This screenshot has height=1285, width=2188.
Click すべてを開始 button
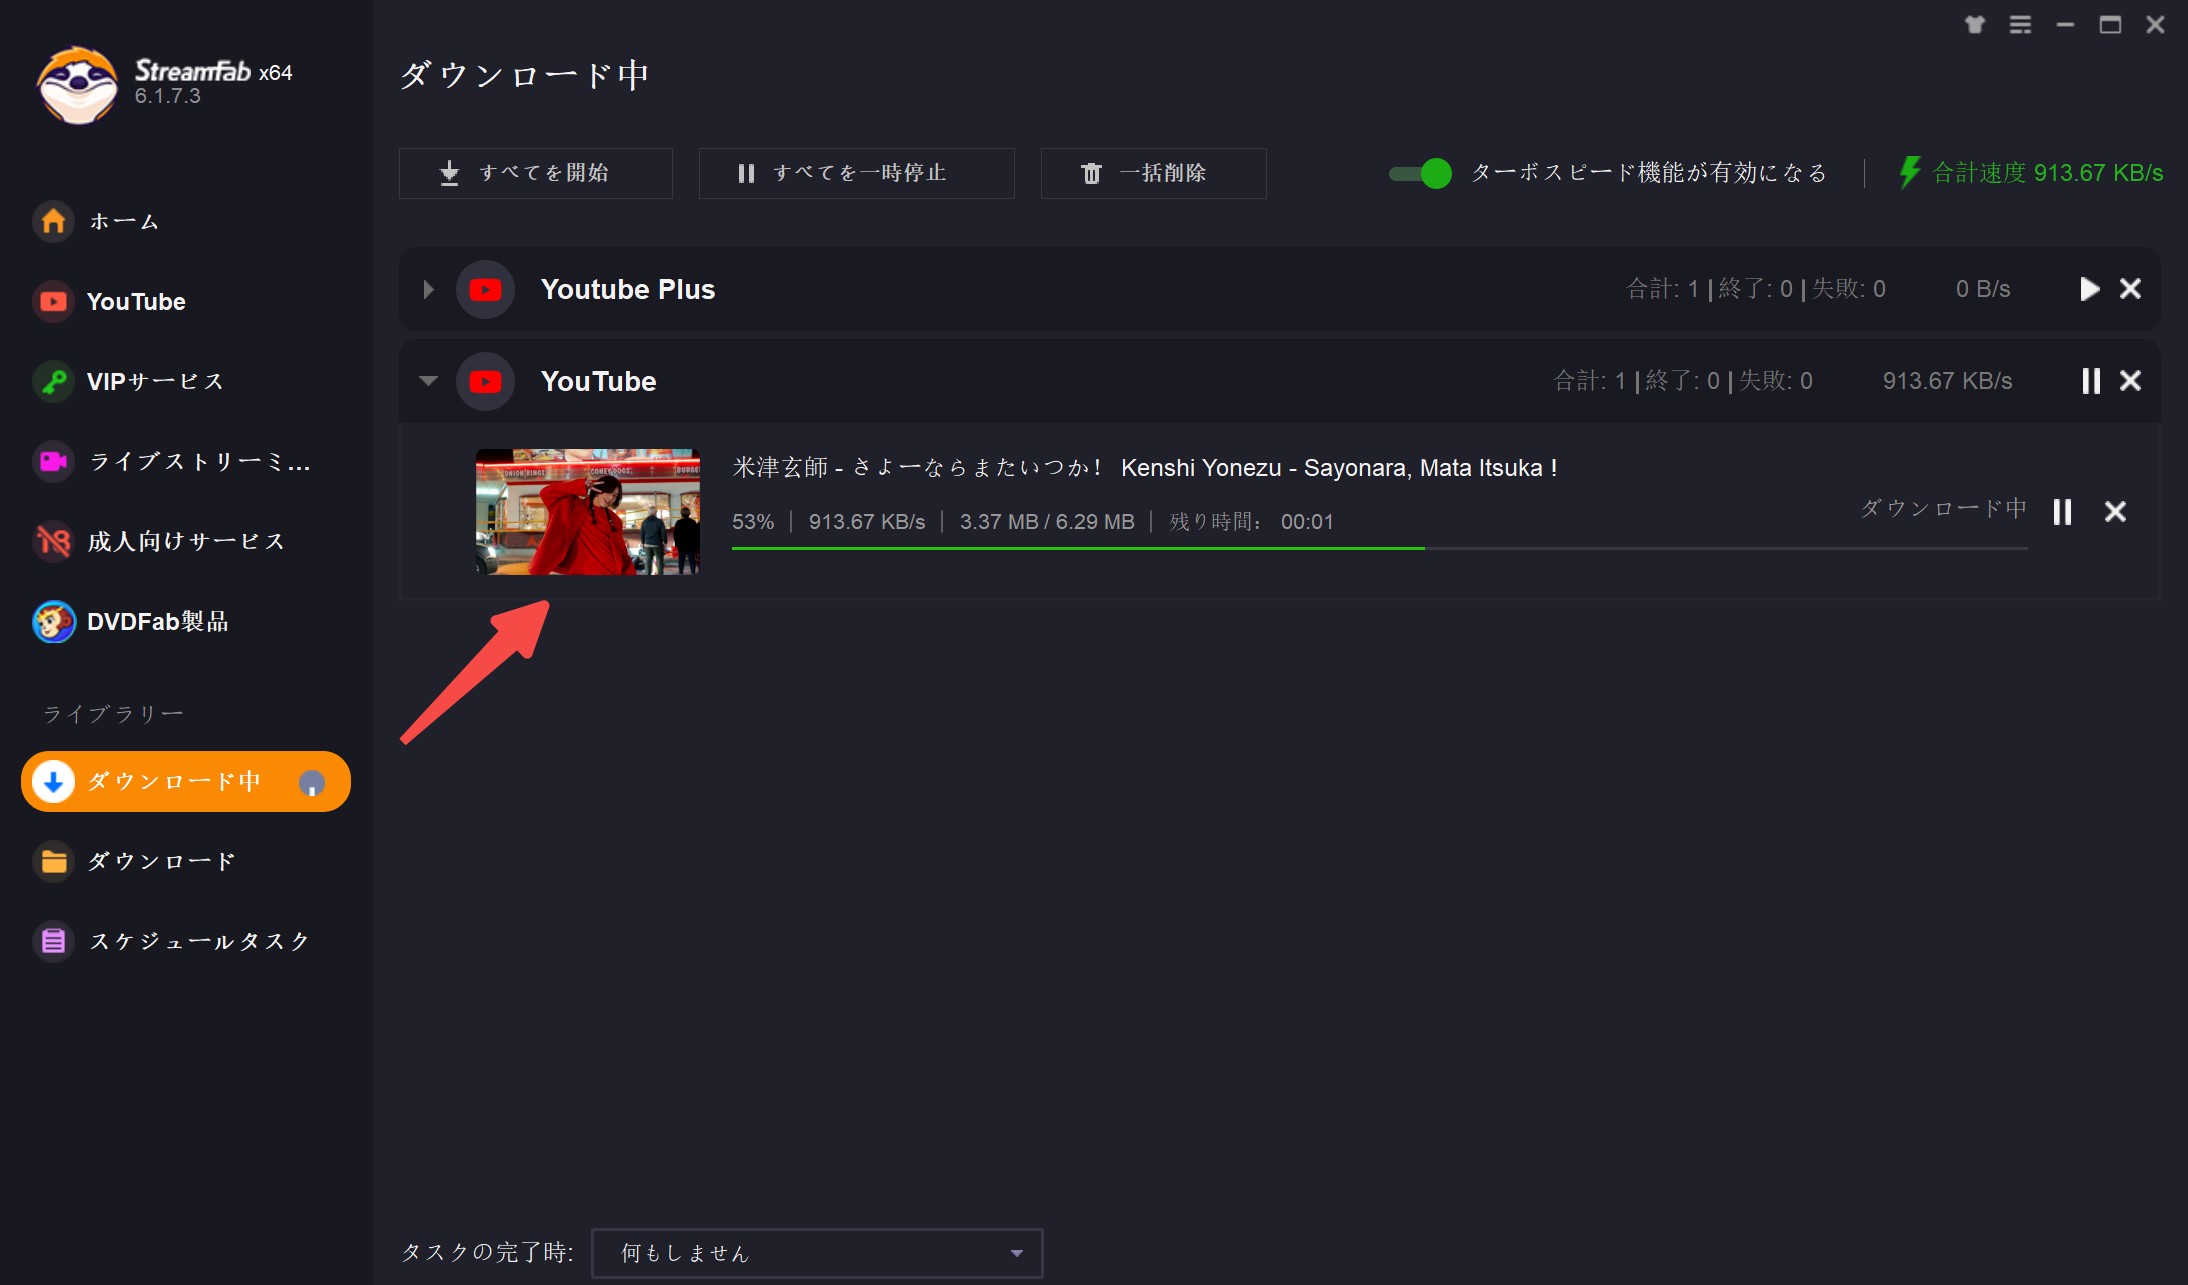point(536,173)
